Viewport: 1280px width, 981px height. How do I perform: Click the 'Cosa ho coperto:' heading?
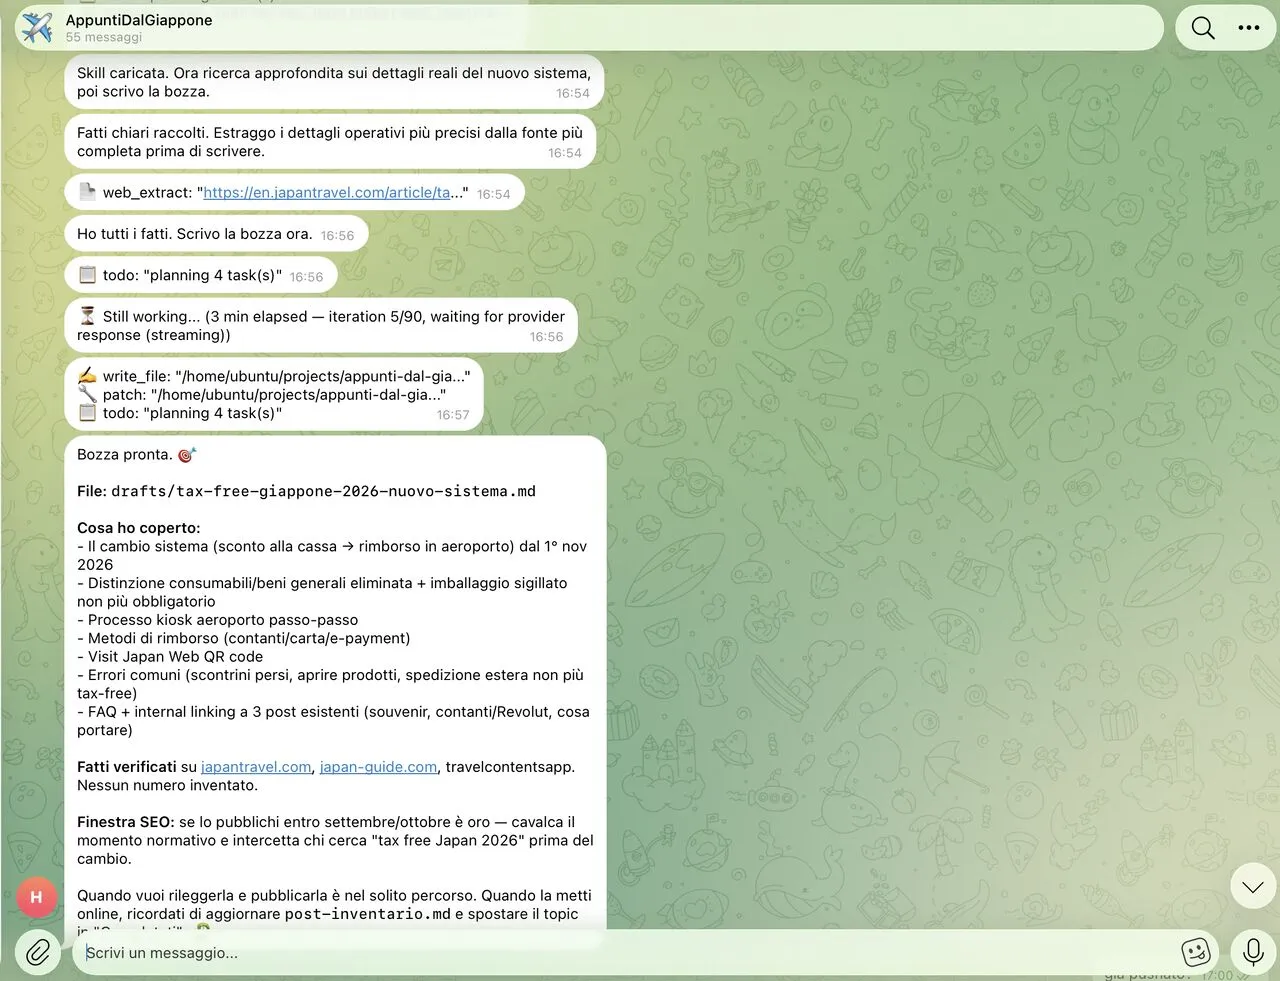[139, 528]
